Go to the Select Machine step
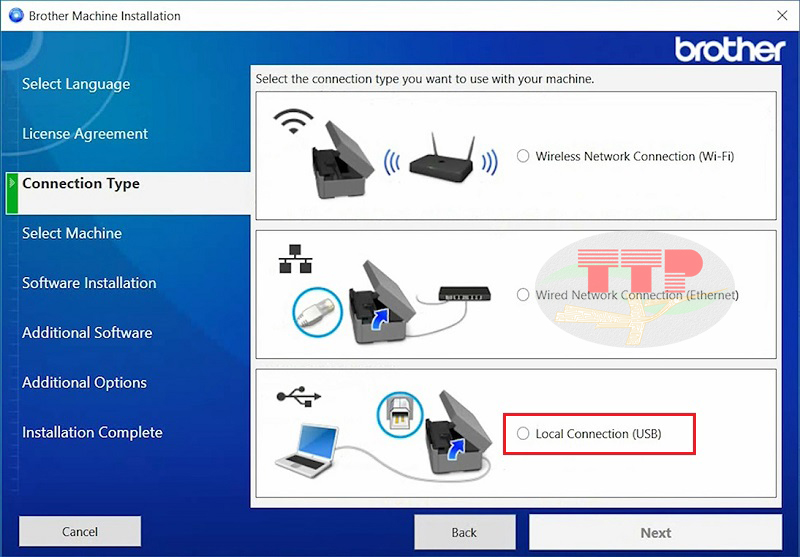The width and height of the screenshot is (800, 557). tap(72, 233)
